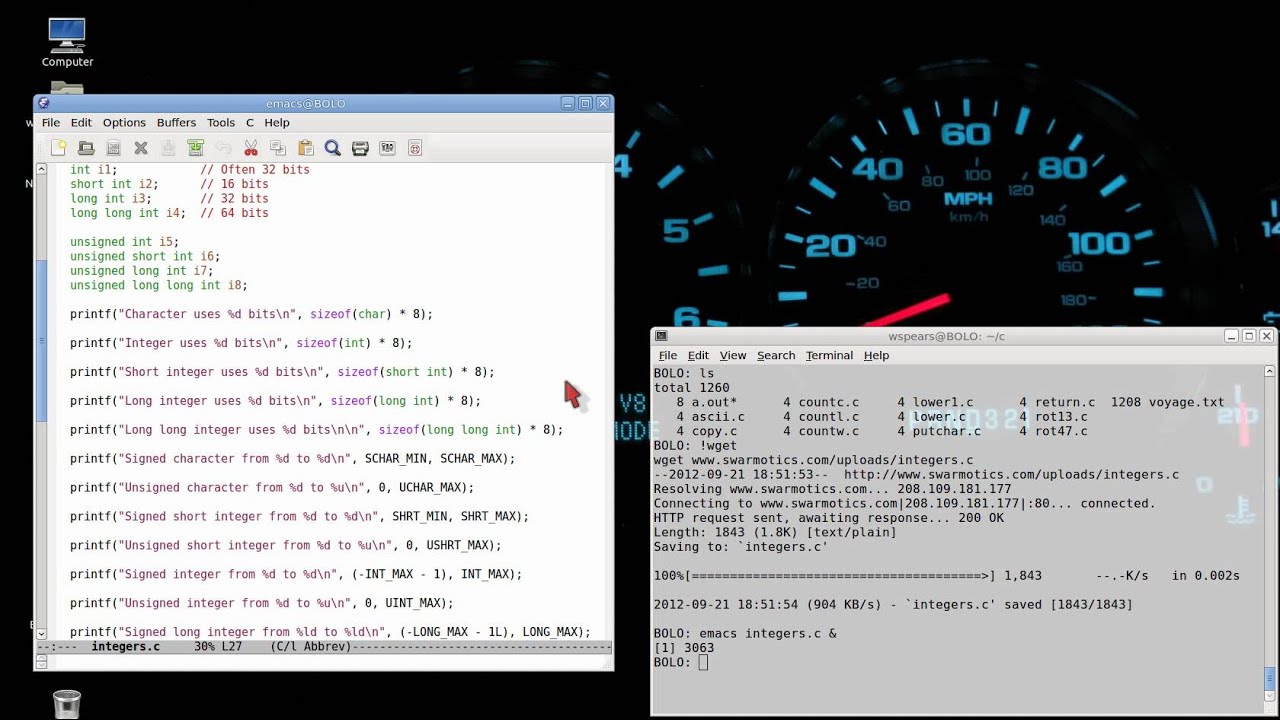Open the Emacs Options menu

pos(124,123)
